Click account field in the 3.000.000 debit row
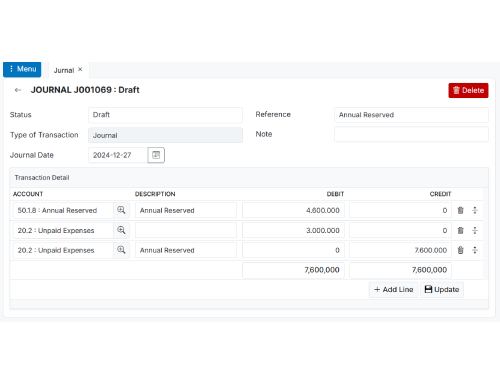 tap(63, 230)
